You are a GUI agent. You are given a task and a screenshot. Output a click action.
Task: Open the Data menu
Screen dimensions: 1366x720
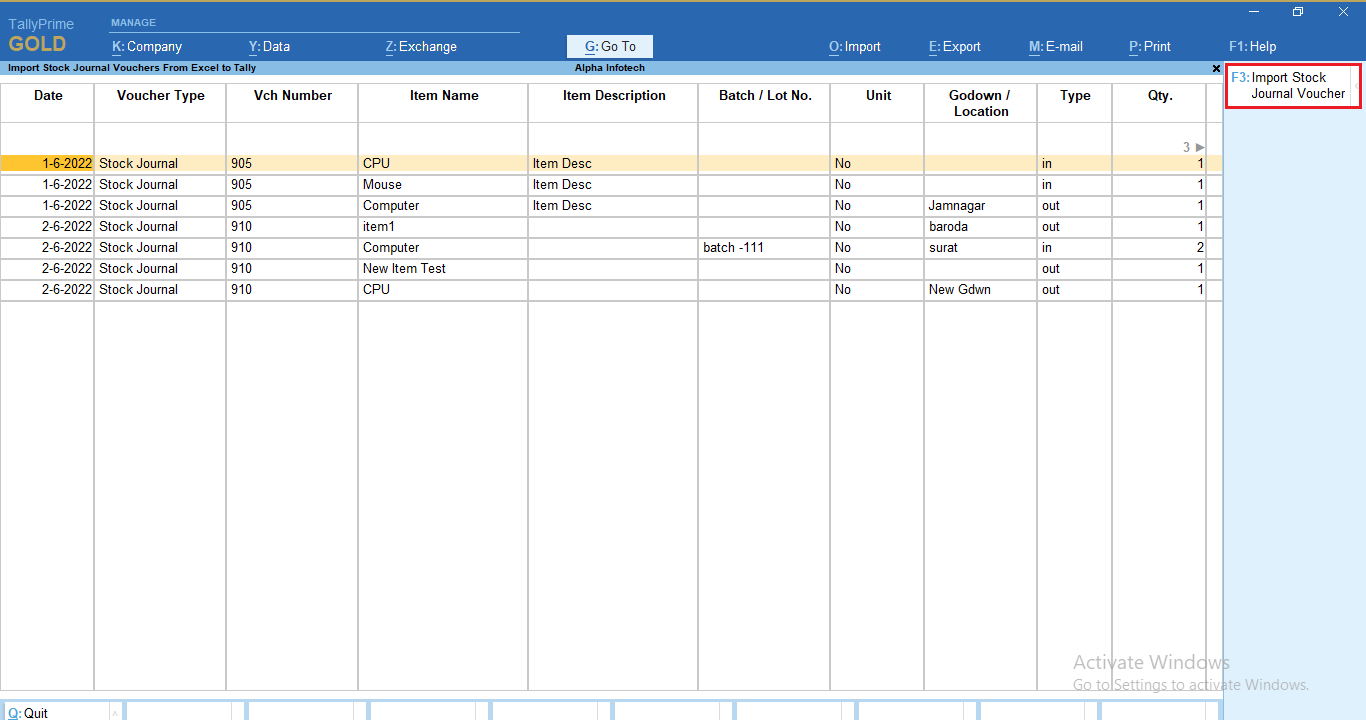(x=269, y=46)
